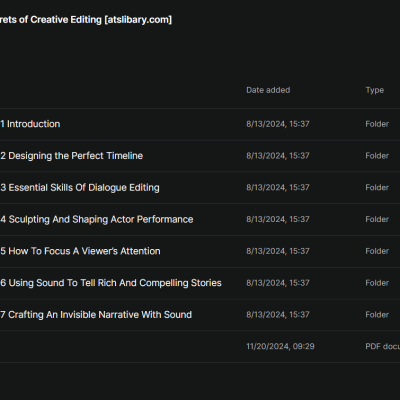Click date cell of 3 Essential Skills row

pyautogui.click(x=278, y=187)
